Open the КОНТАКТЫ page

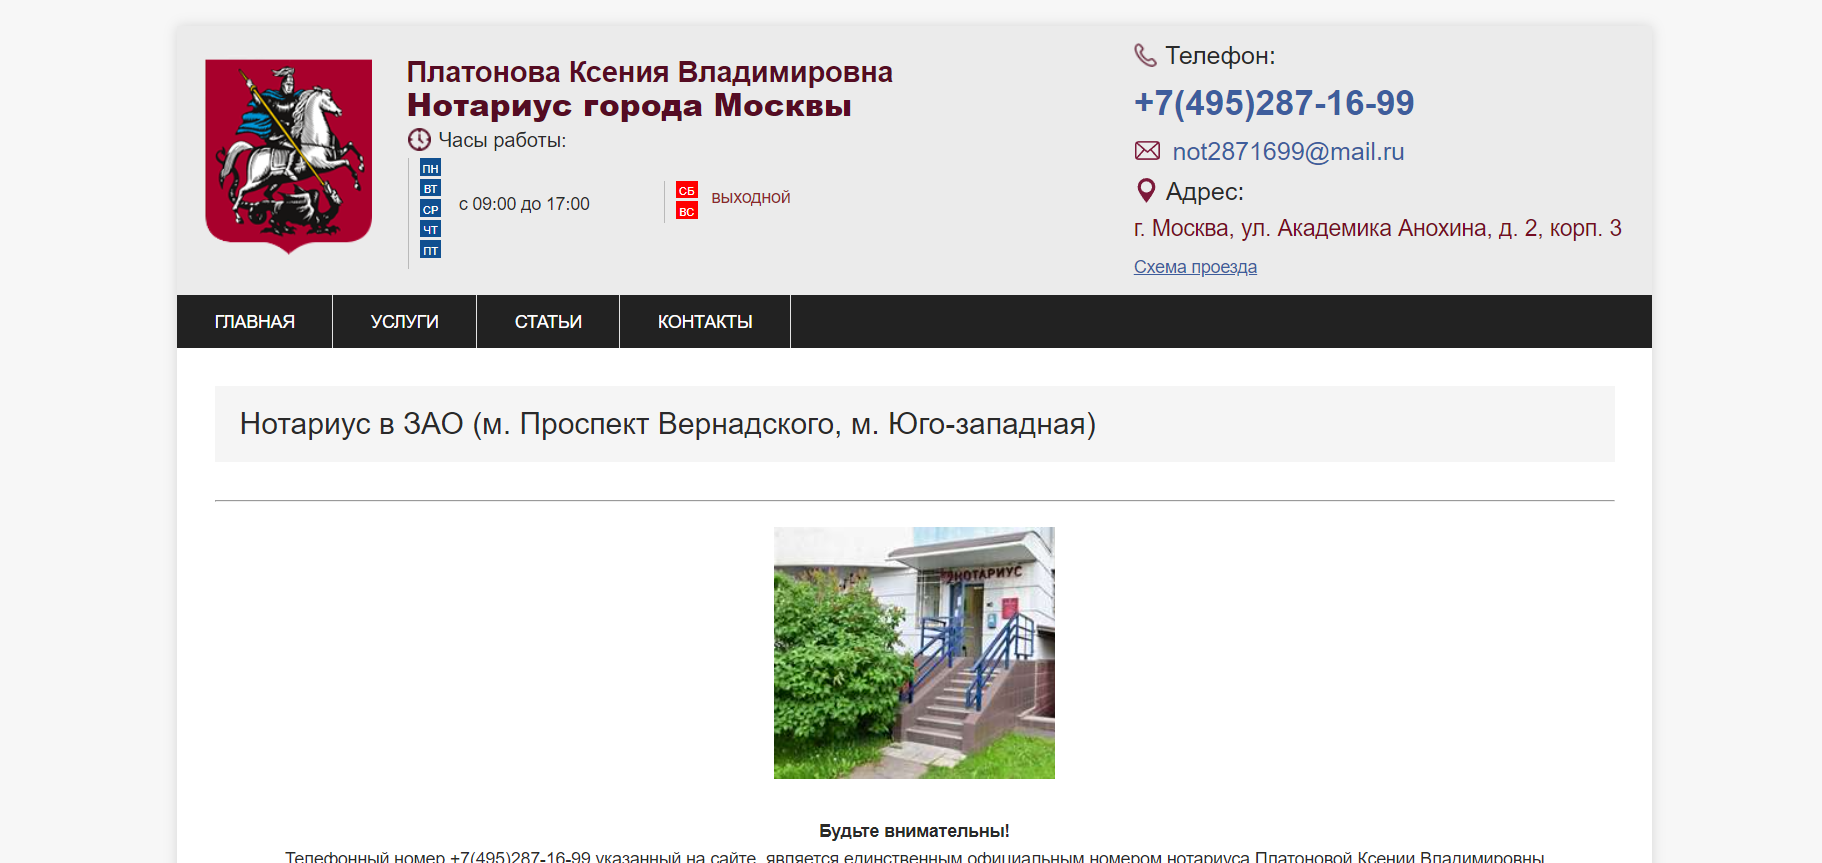click(x=705, y=322)
